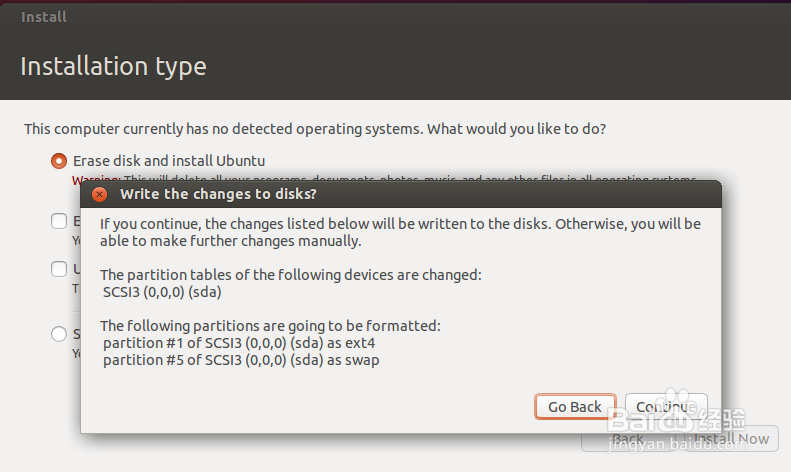Toggle the checkbox beside the label starting with 'U'
Screen dimensions: 791x472
point(59,269)
